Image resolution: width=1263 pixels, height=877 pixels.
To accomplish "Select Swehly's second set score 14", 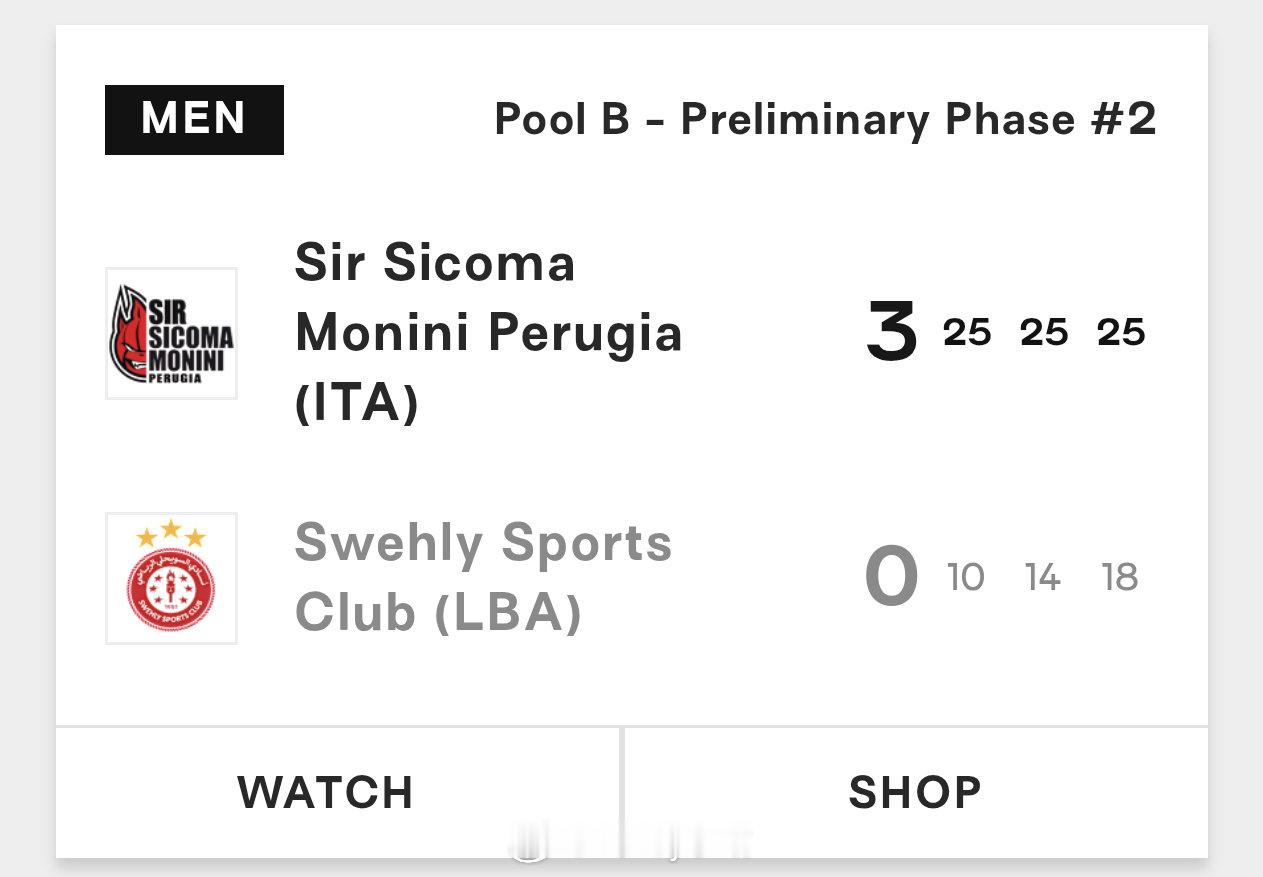I will click(x=1042, y=577).
